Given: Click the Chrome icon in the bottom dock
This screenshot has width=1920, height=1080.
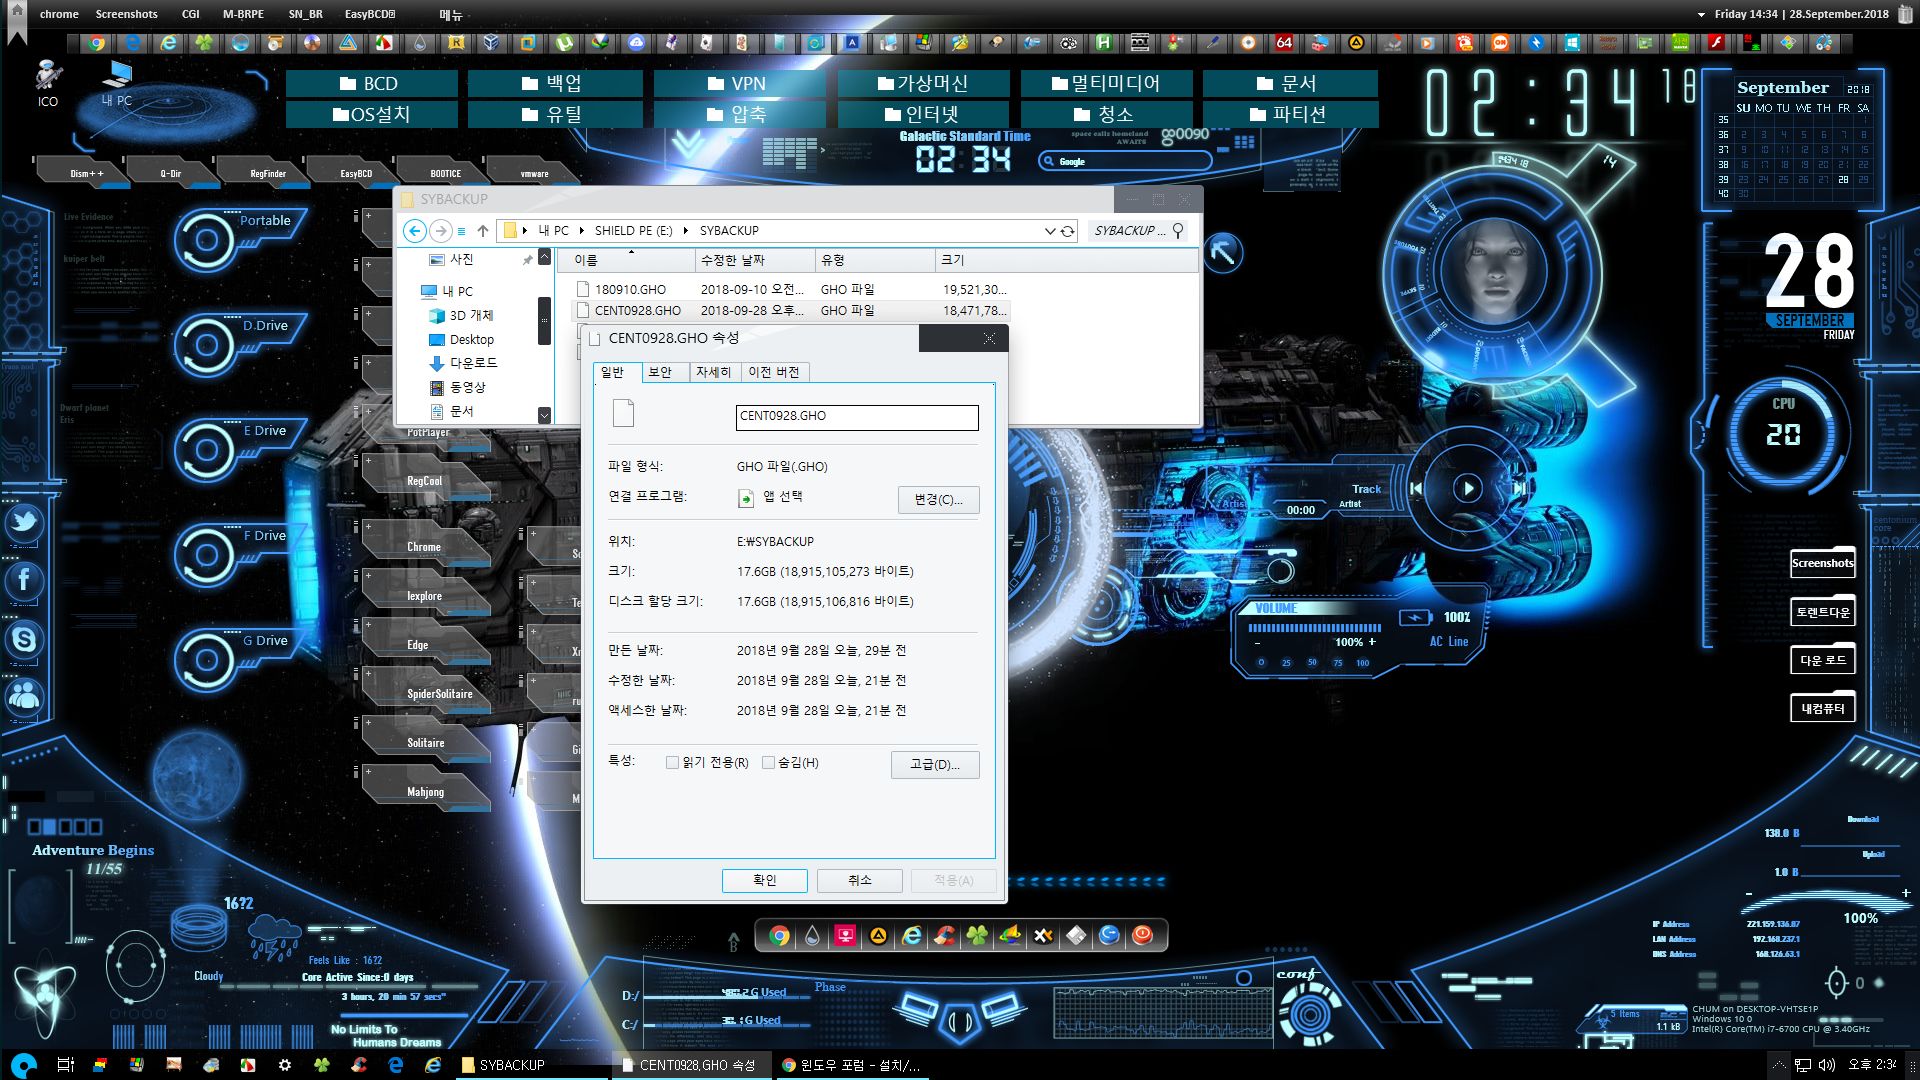Looking at the screenshot, I should (779, 936).
